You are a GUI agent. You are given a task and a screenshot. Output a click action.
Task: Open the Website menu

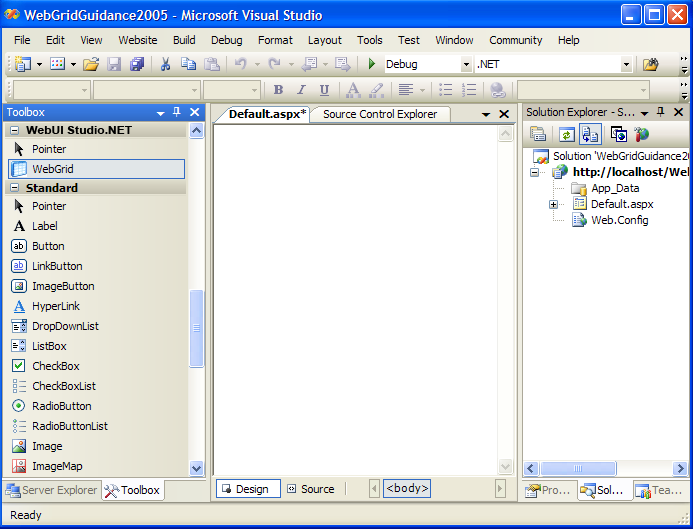point(137,40)
